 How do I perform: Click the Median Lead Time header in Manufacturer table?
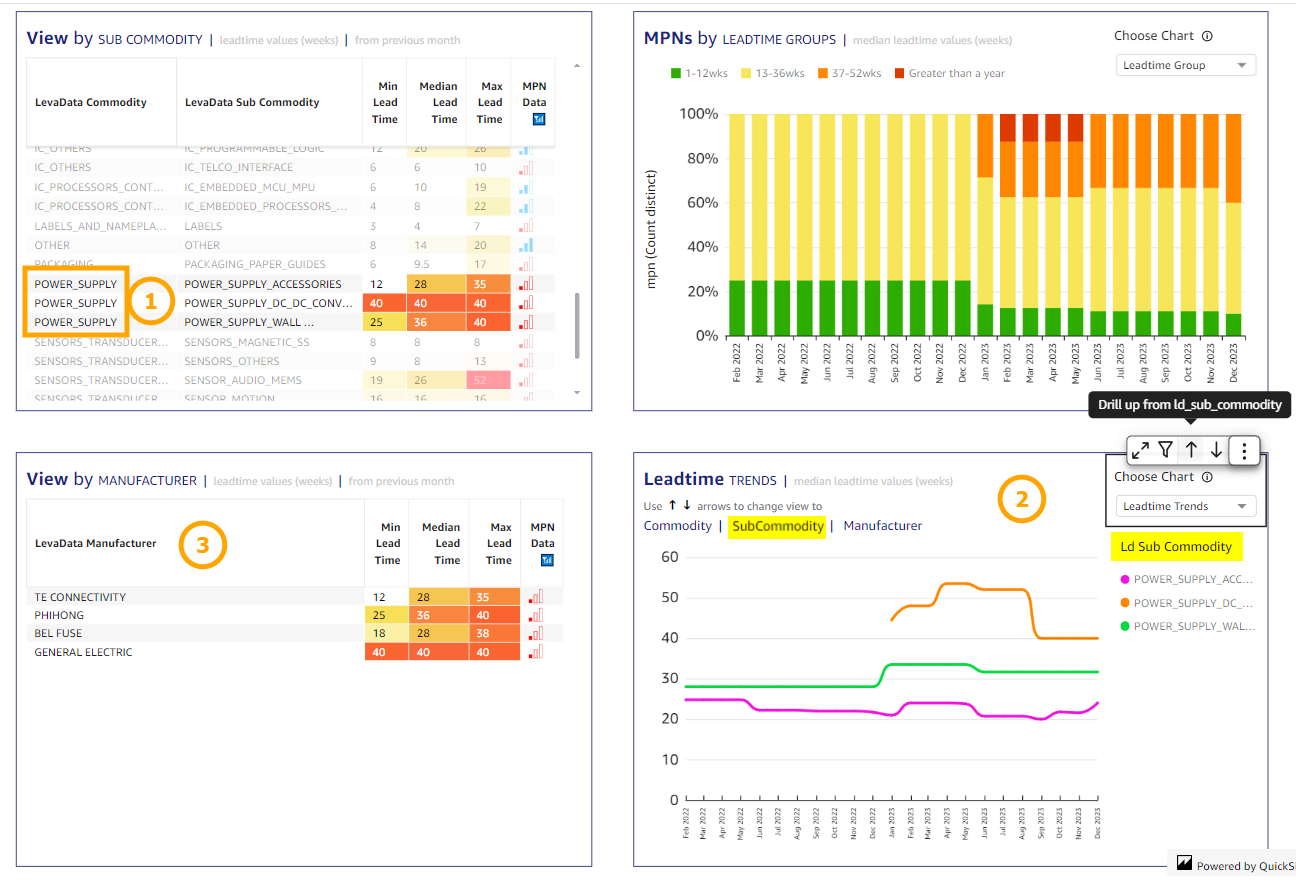tap(441, 543)
